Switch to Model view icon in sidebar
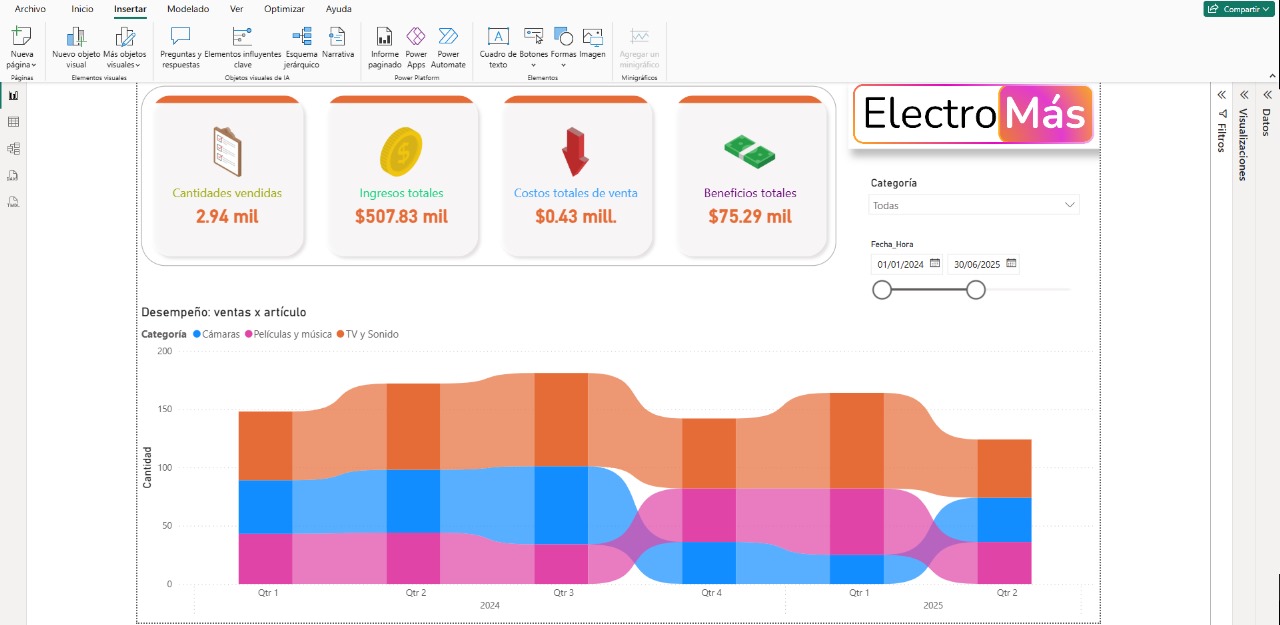The image size is (1280, 625). pyautogui.click(x=14, y=149)
